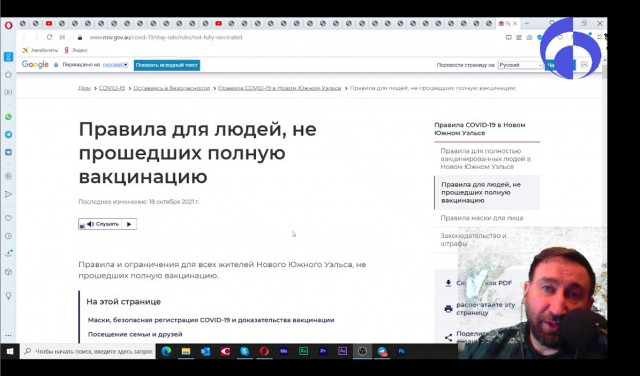Open Telegram in the Opera sidebar

[8, 134]
